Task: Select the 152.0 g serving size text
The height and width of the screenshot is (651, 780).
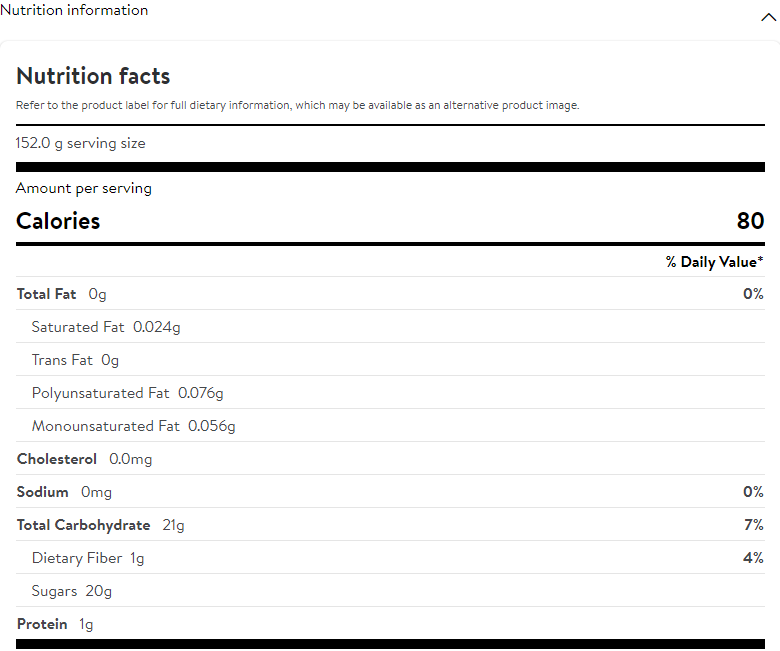Action: point(80,143)
